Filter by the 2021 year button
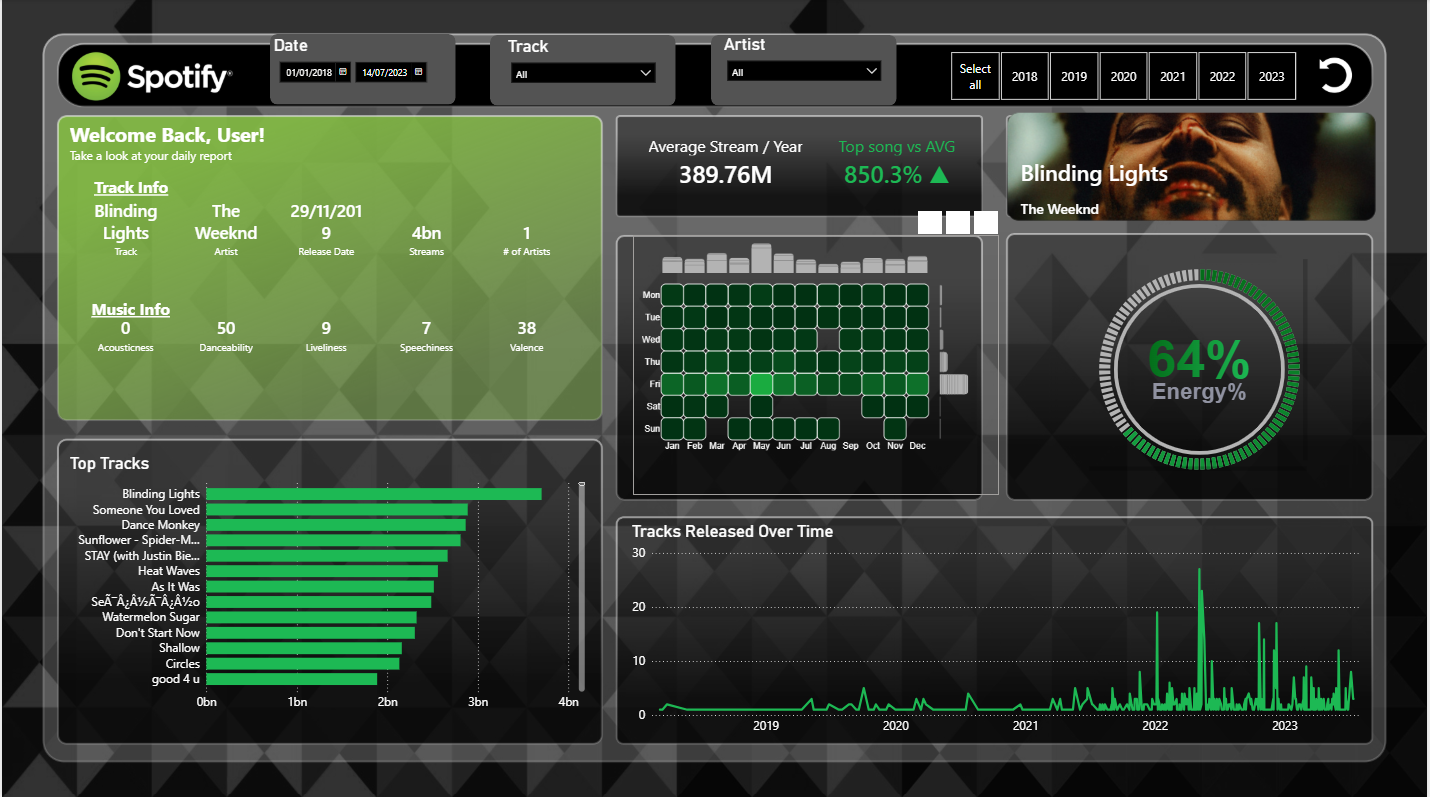 [x=1173, y=76]
